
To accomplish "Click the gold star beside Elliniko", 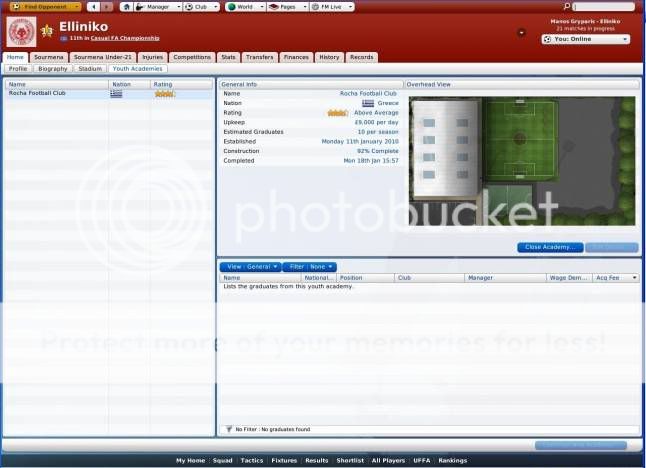I will [47, 30].
